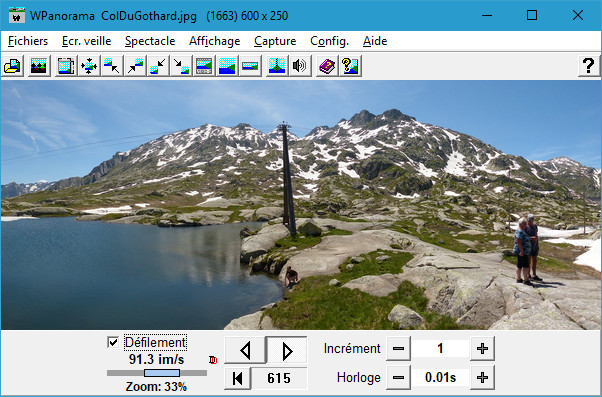Click the icon with arrow pointing up-right

[x=135, y=66]
